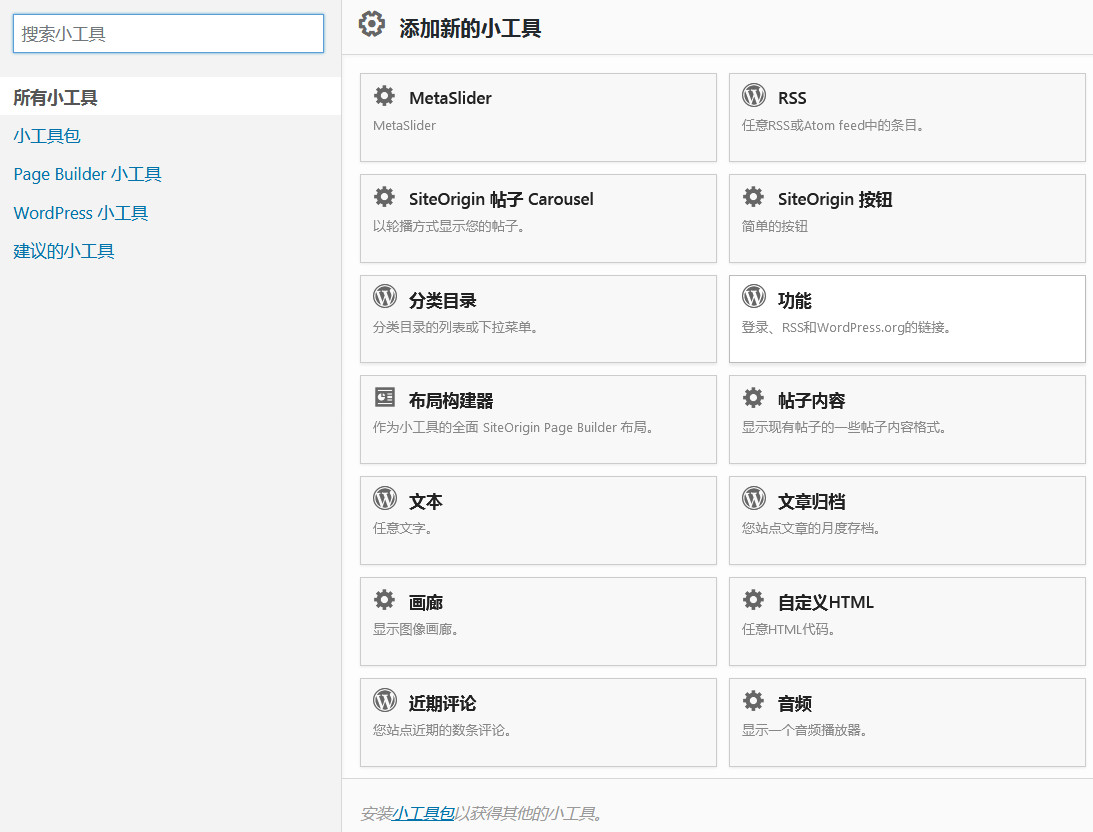Open the 小工具包 install link at bottom
This screenshot has height=832, width=1093.
(423, 813)
